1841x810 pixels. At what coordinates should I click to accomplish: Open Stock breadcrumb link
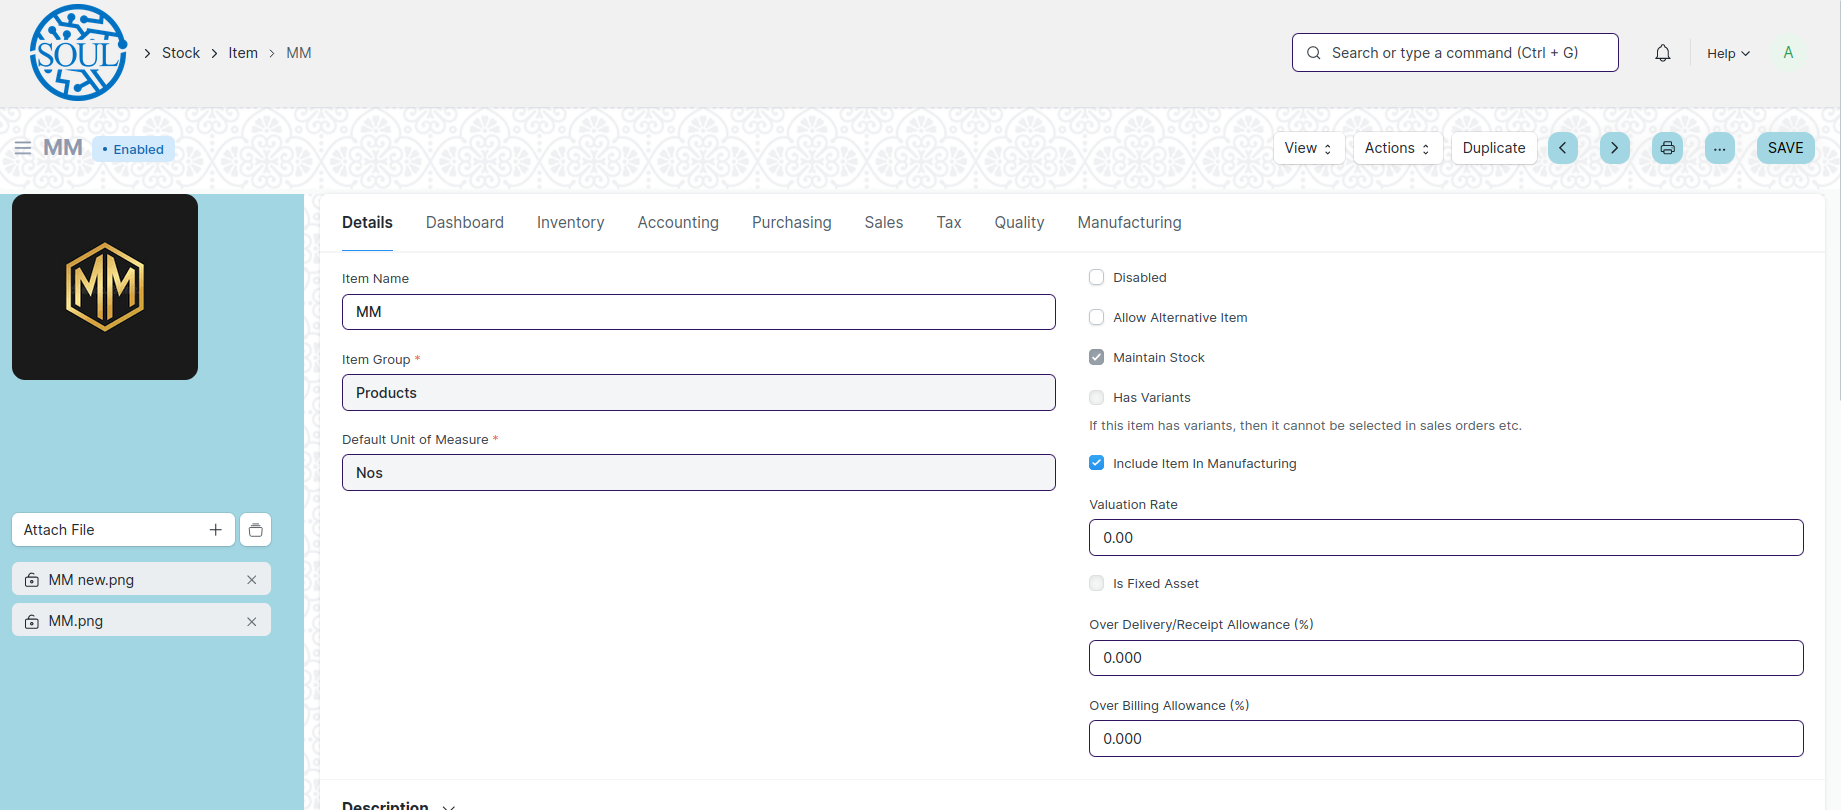pyautogui.click(x=181, y=53)
